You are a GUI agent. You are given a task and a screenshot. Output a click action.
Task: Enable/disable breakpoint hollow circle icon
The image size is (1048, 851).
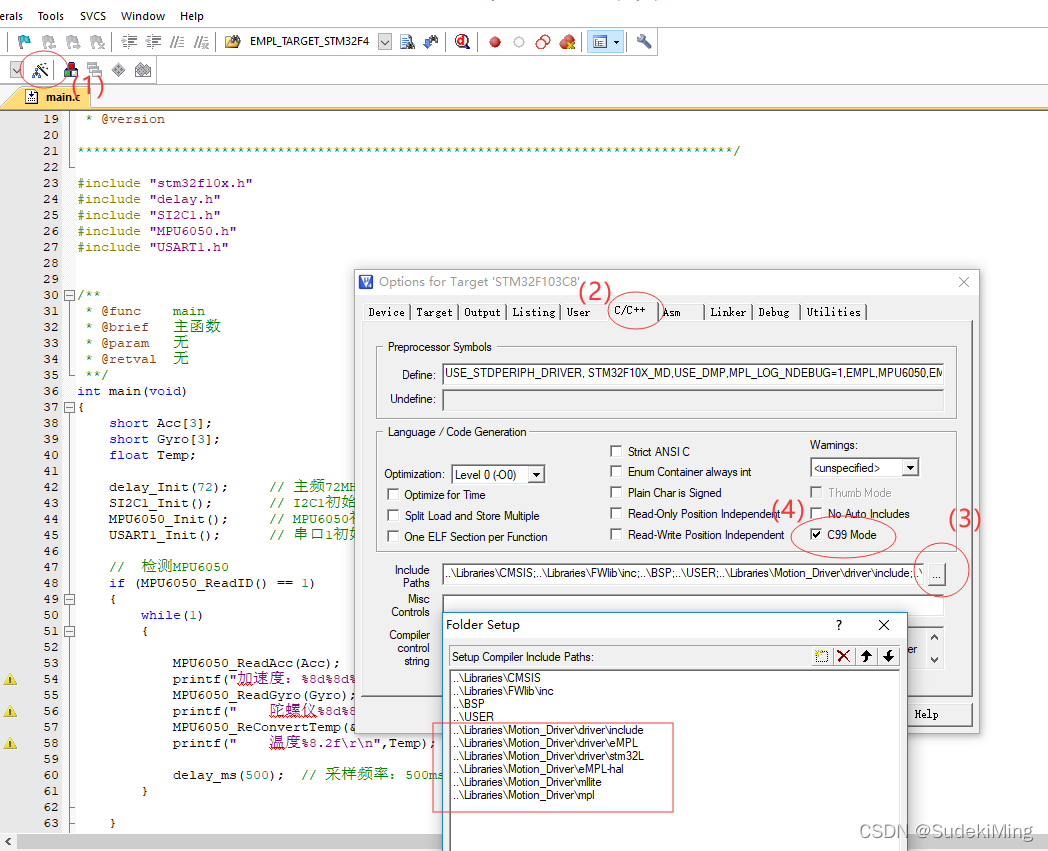pos(519,42)
